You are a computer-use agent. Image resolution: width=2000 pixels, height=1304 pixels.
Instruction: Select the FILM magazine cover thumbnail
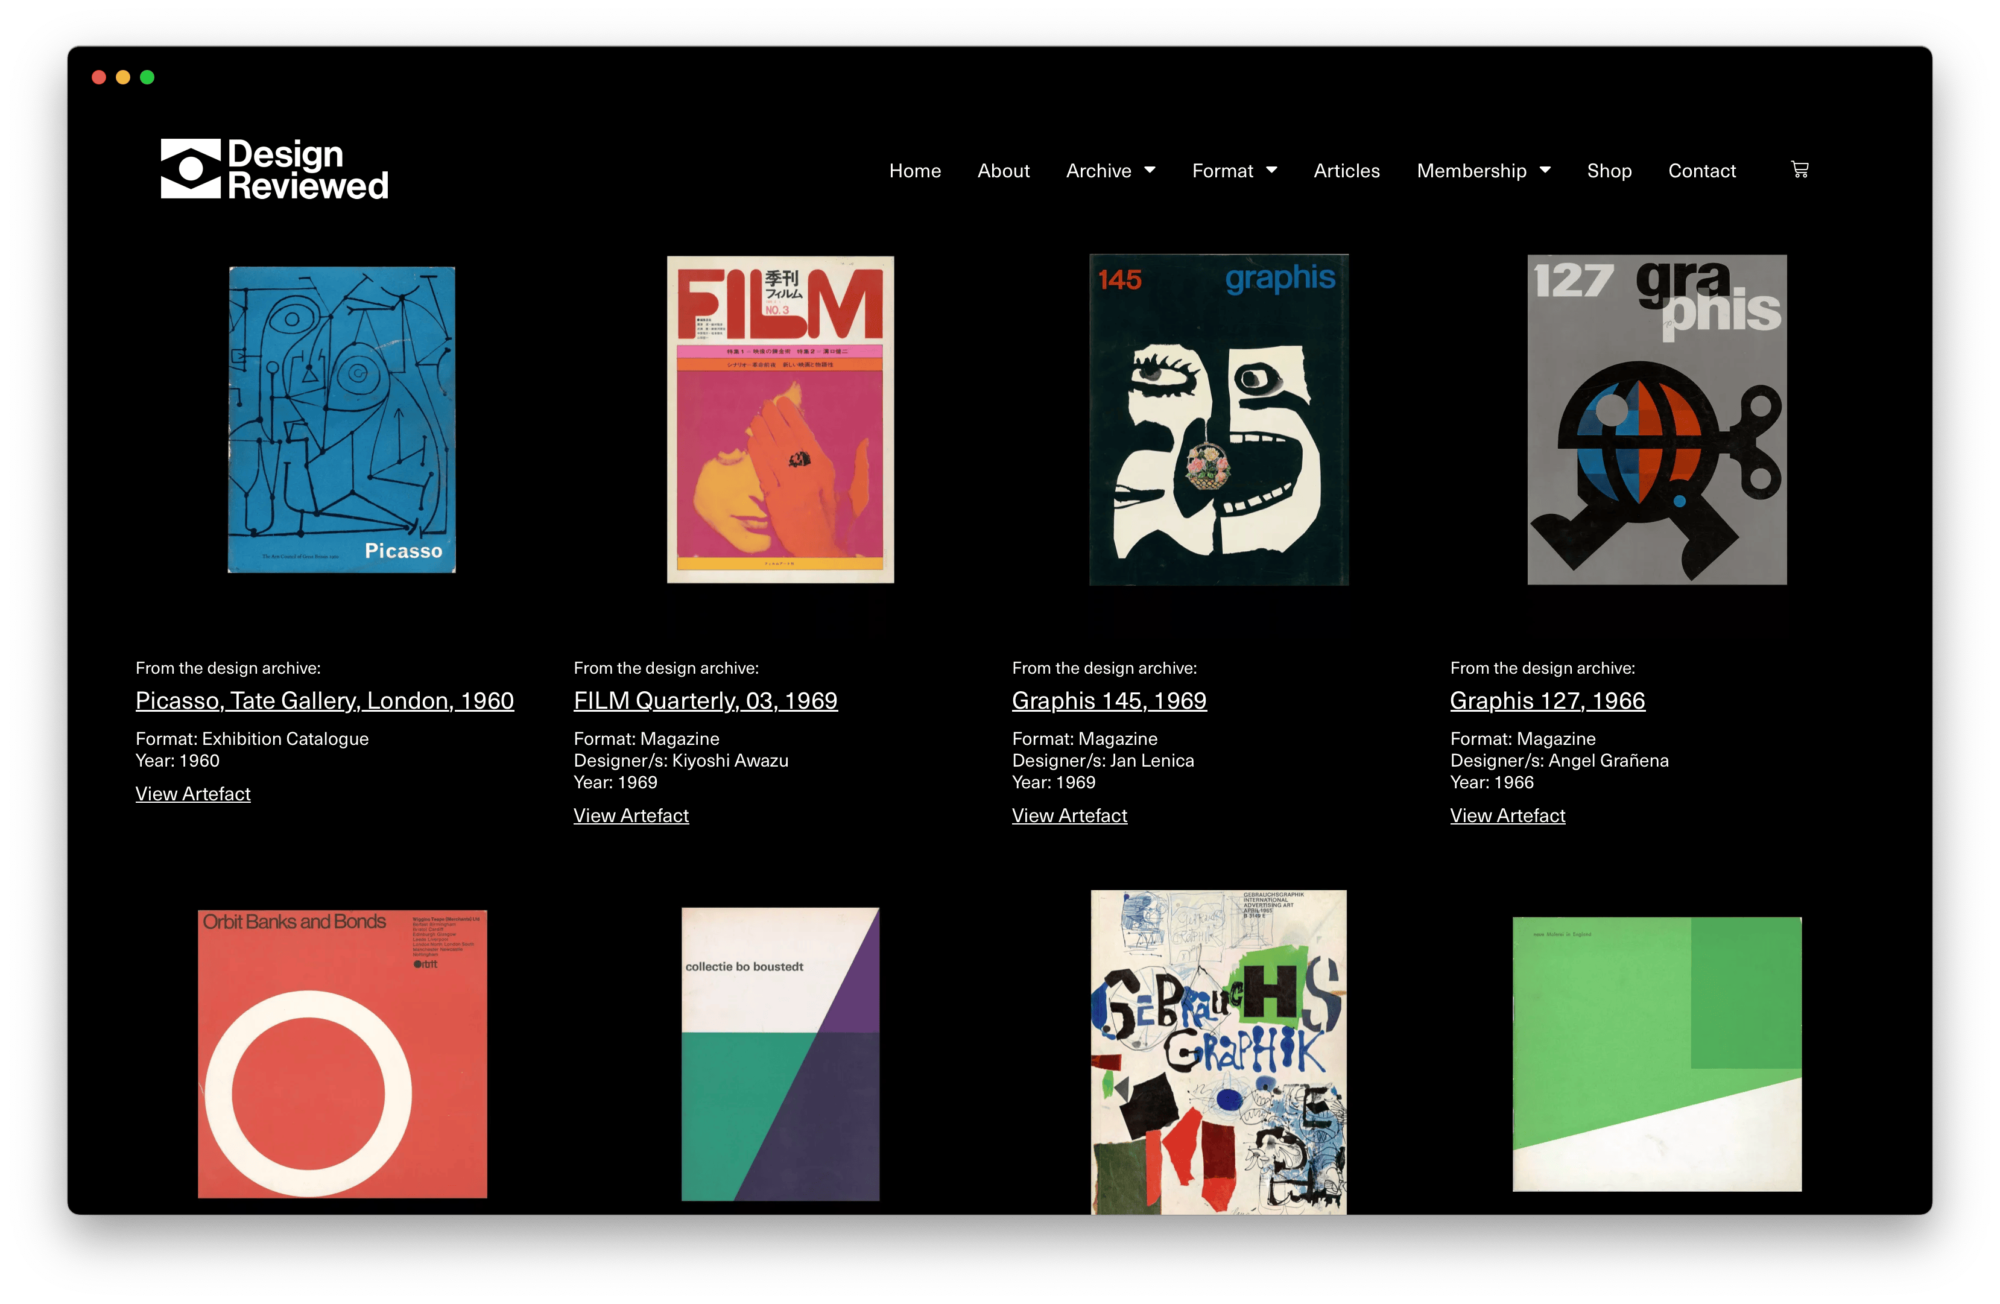[780, 419]
